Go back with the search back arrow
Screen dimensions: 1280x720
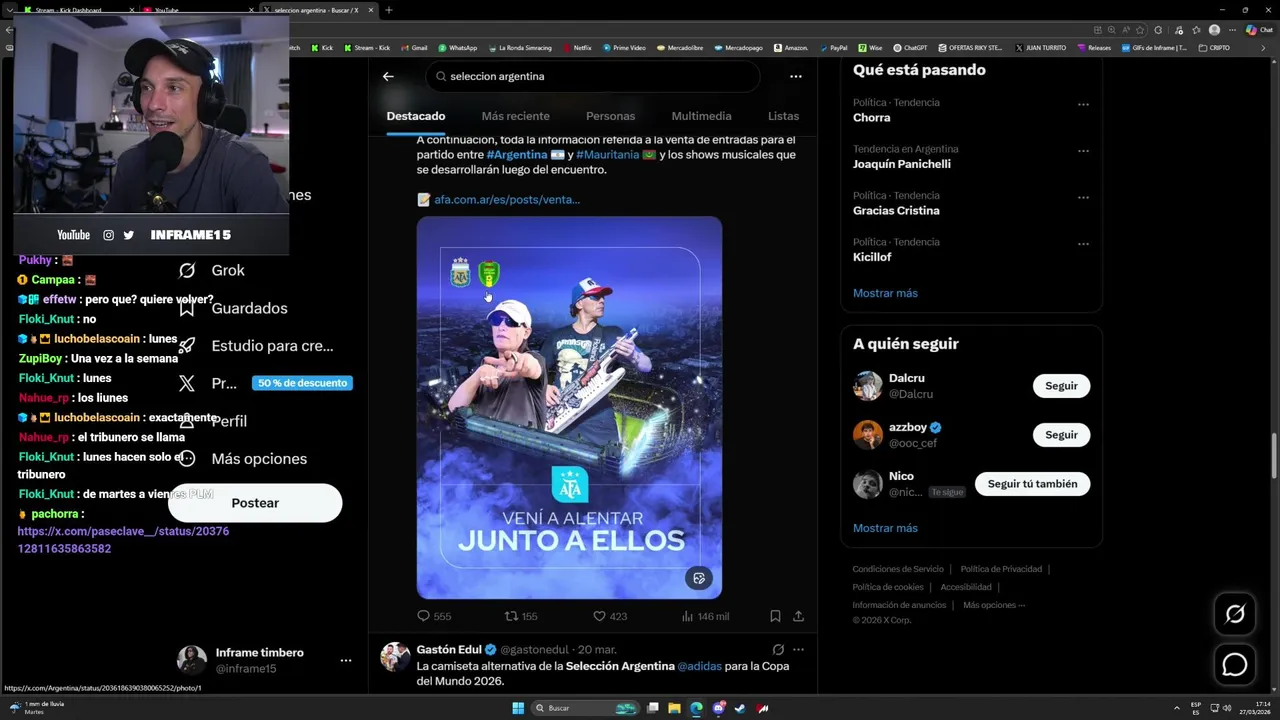tap(388, 76)
